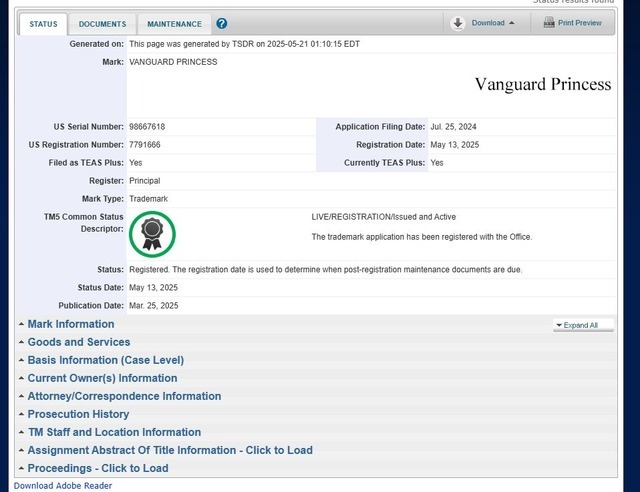
Task: Open the Download dropdown menu
Action: 493,23
